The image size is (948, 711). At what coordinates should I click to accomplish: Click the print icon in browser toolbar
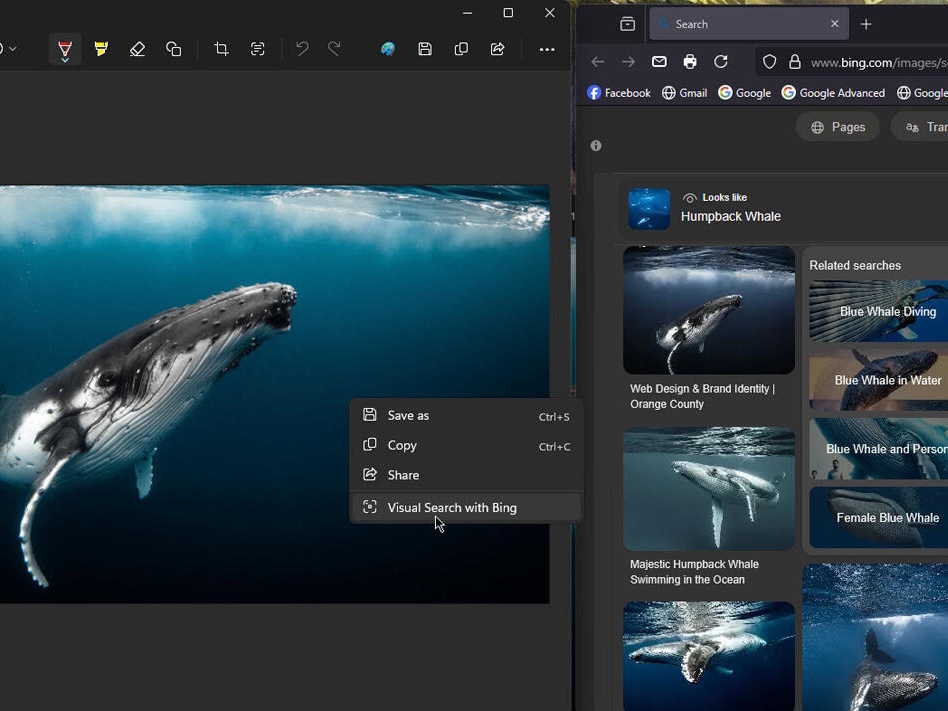pyautogui.click(x=690, y=62)
